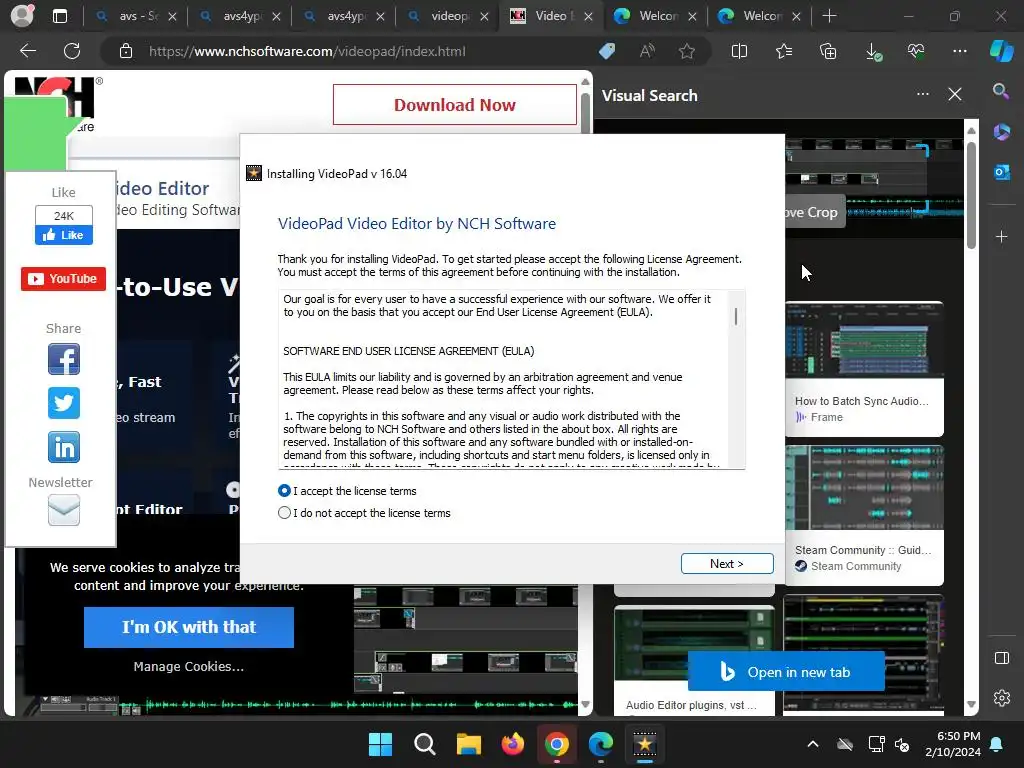Screen dimensions: 1024x768
Task: Switch to the 'avs - Se' tab
Action: pos(136,16)
